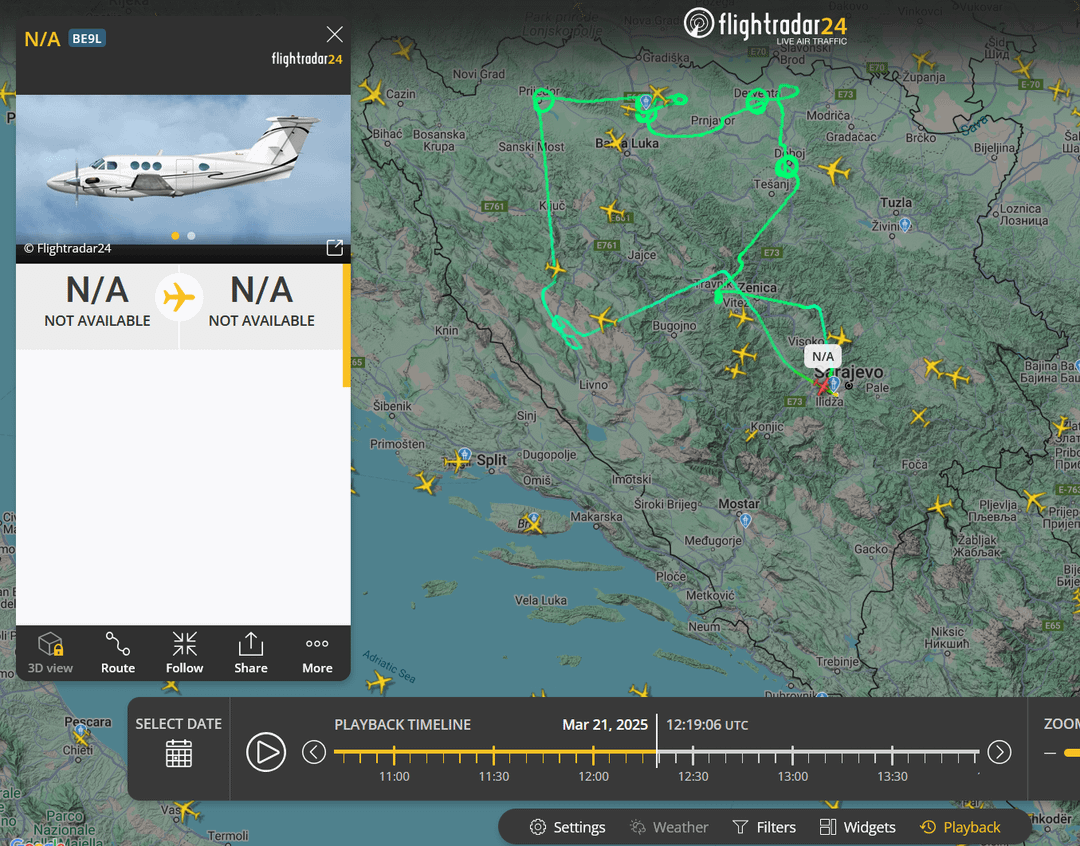
Task: Click the Split airport pin
Action: pos(465,455)
